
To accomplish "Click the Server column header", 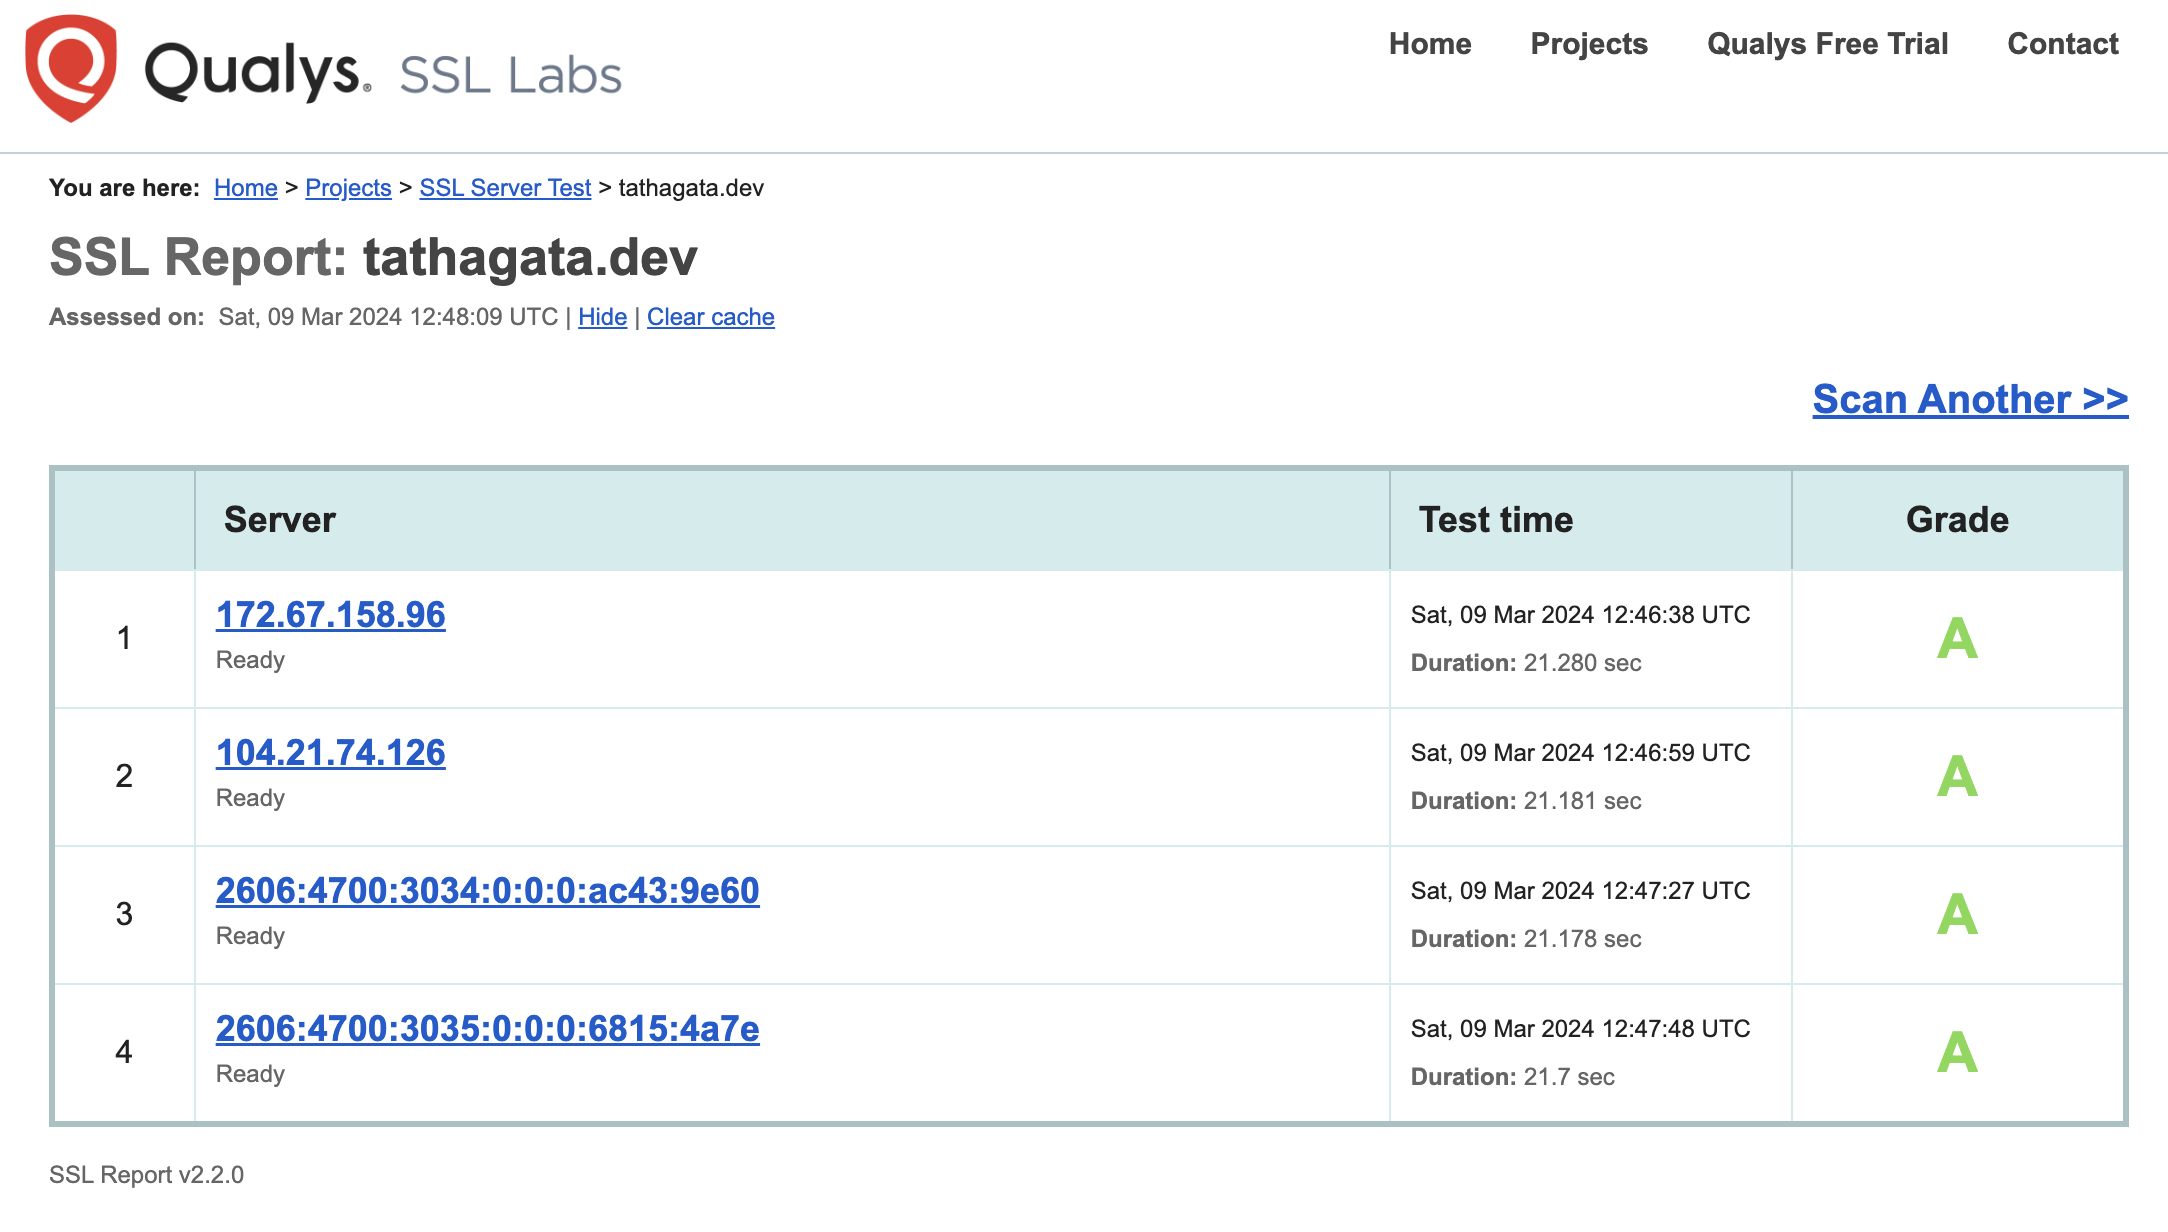I will coord(281,519).
